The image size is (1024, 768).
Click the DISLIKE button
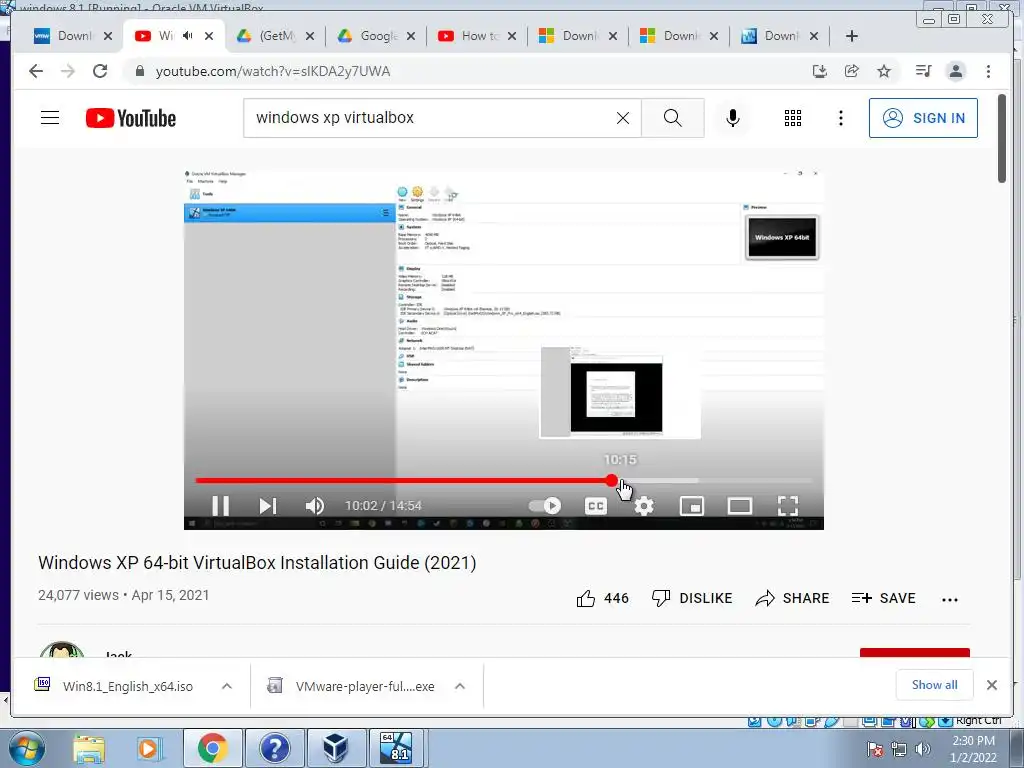692,598
